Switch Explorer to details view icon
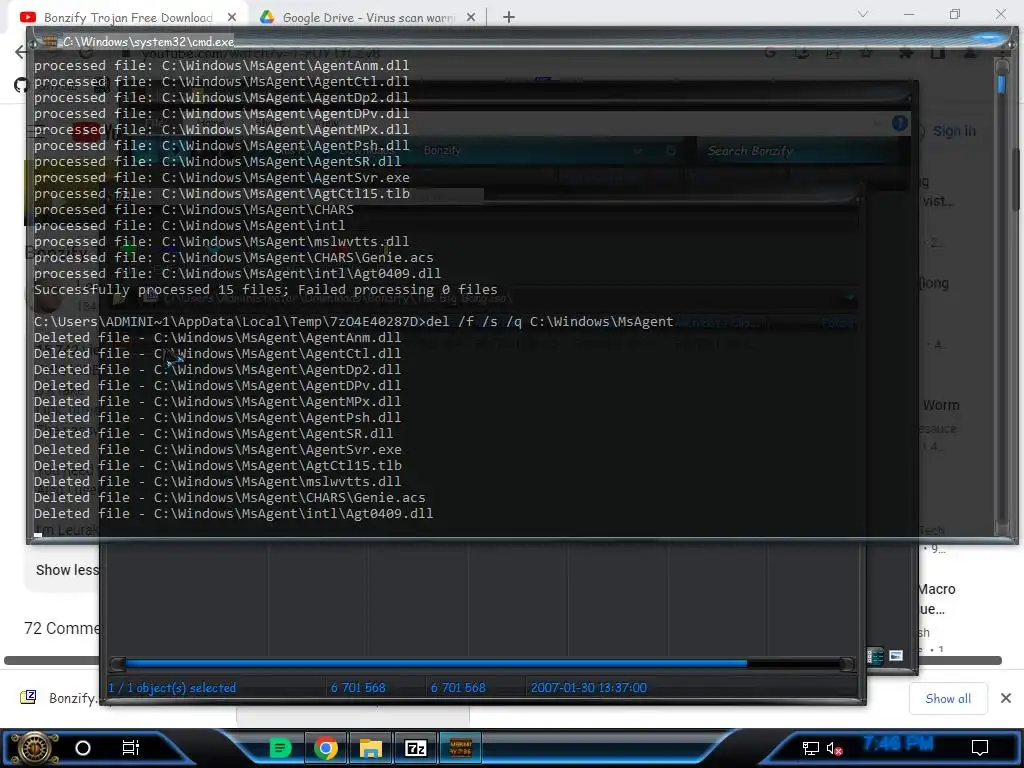The image size is (1024, 768). (x=875, y=656)
